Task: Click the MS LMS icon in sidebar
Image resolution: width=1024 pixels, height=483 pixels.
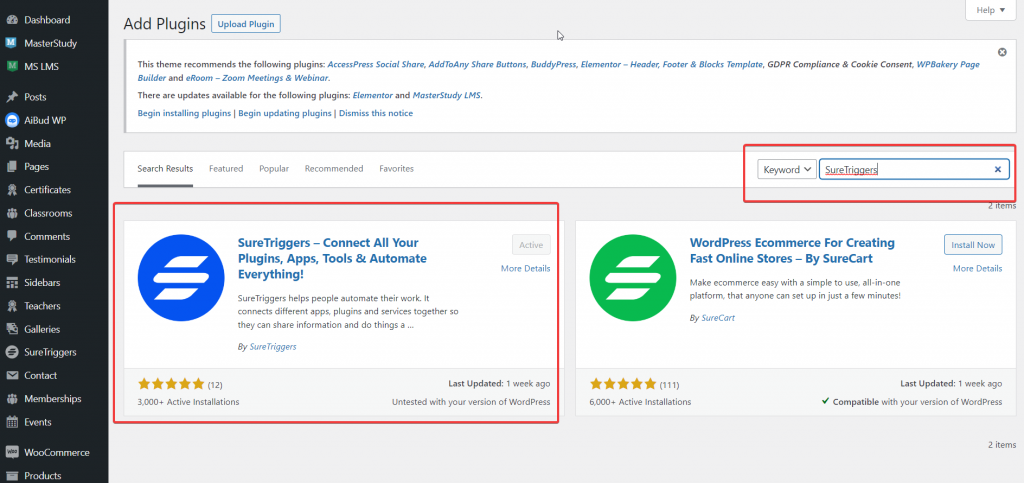Action: (12, 67)
